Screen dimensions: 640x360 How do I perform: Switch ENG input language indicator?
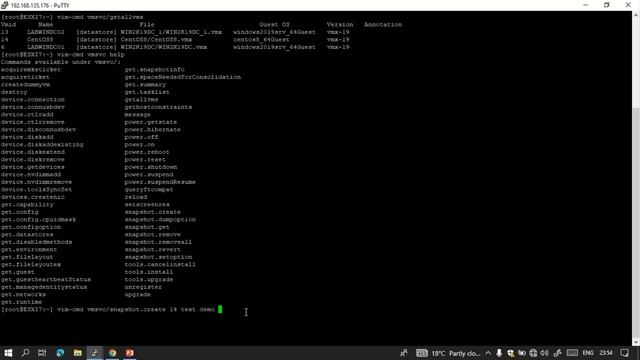point(588,353)
